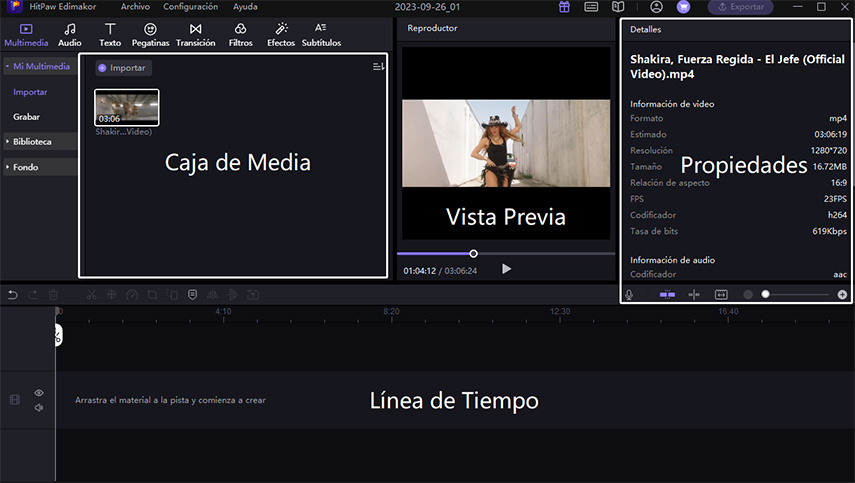This screenshot has width=855, height=483.
Task: Select Grabar in the sidebar
Action: [x=26, y=117]
